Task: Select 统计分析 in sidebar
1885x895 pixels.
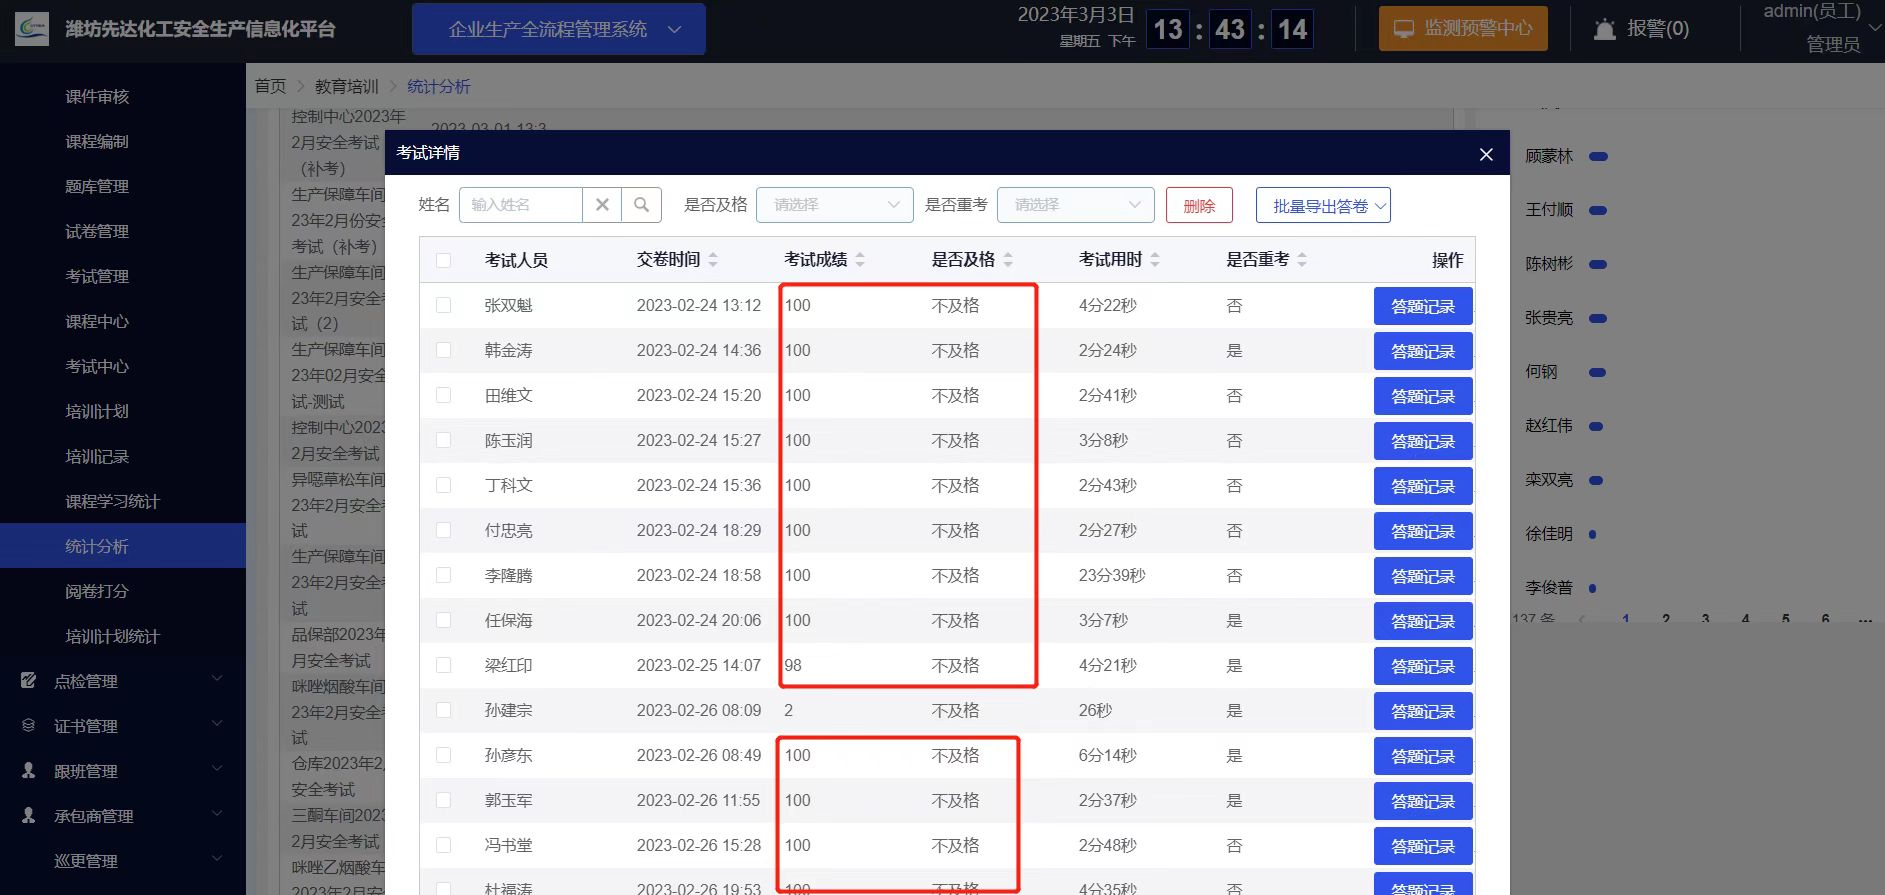Action: pyautogui.click(x=123, y=546)
